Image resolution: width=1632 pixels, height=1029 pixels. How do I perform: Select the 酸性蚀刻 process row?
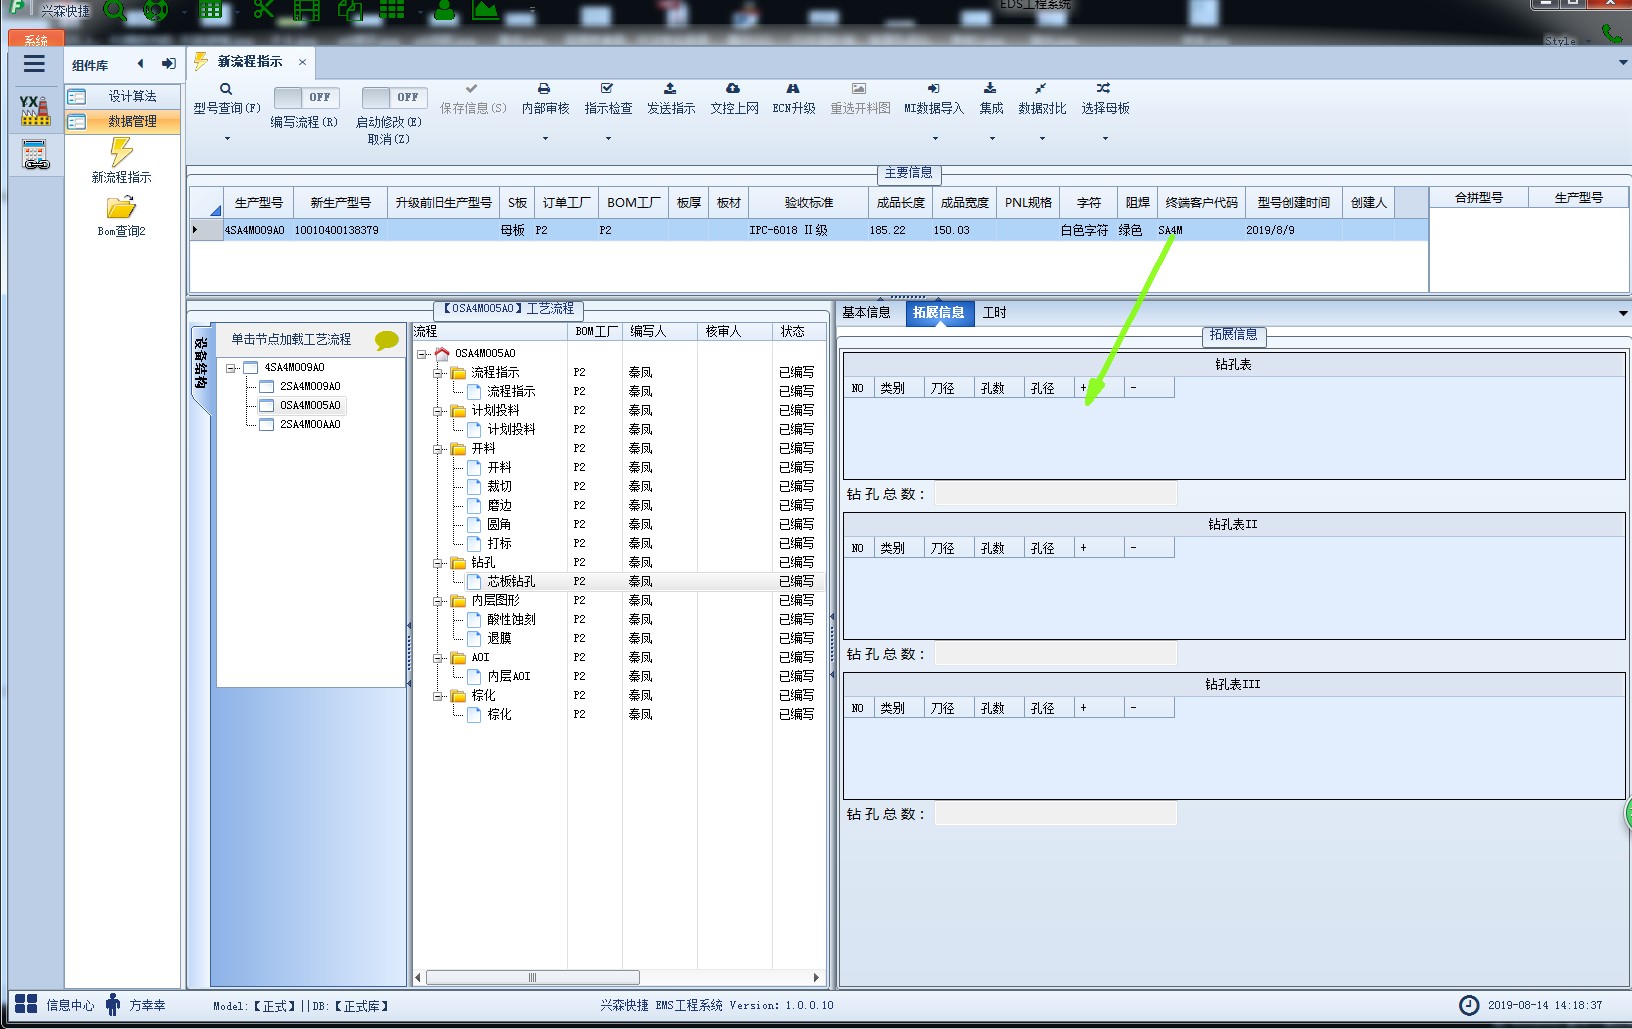(x=620, y=619)
